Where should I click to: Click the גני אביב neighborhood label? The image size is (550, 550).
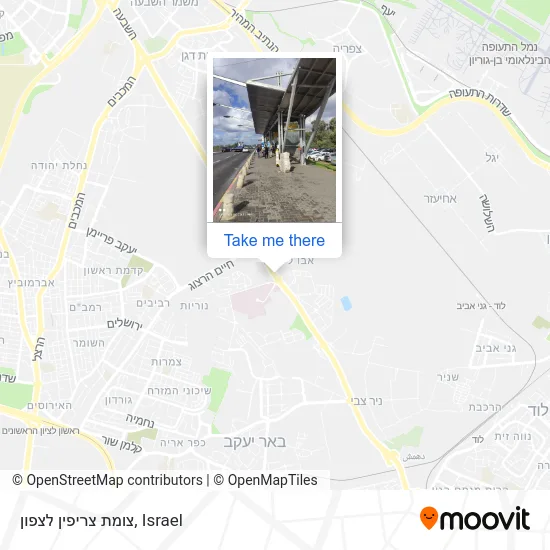496,348
